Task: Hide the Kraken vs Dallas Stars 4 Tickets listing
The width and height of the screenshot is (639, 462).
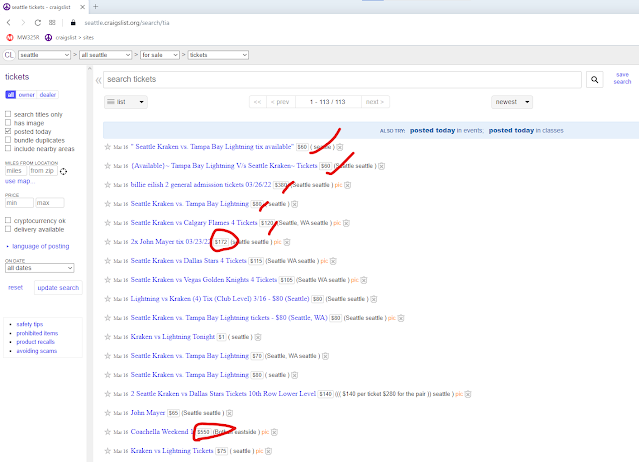Action: 333,261
